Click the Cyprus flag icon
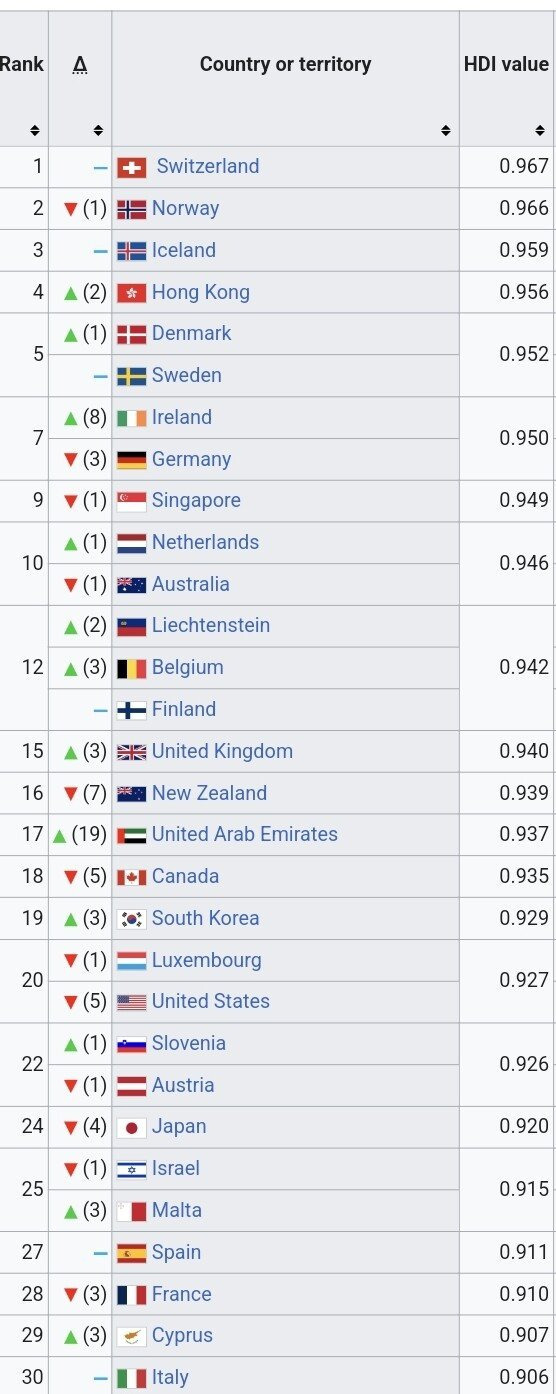The image size is (556, 1394). click(x=132, y=1336)
